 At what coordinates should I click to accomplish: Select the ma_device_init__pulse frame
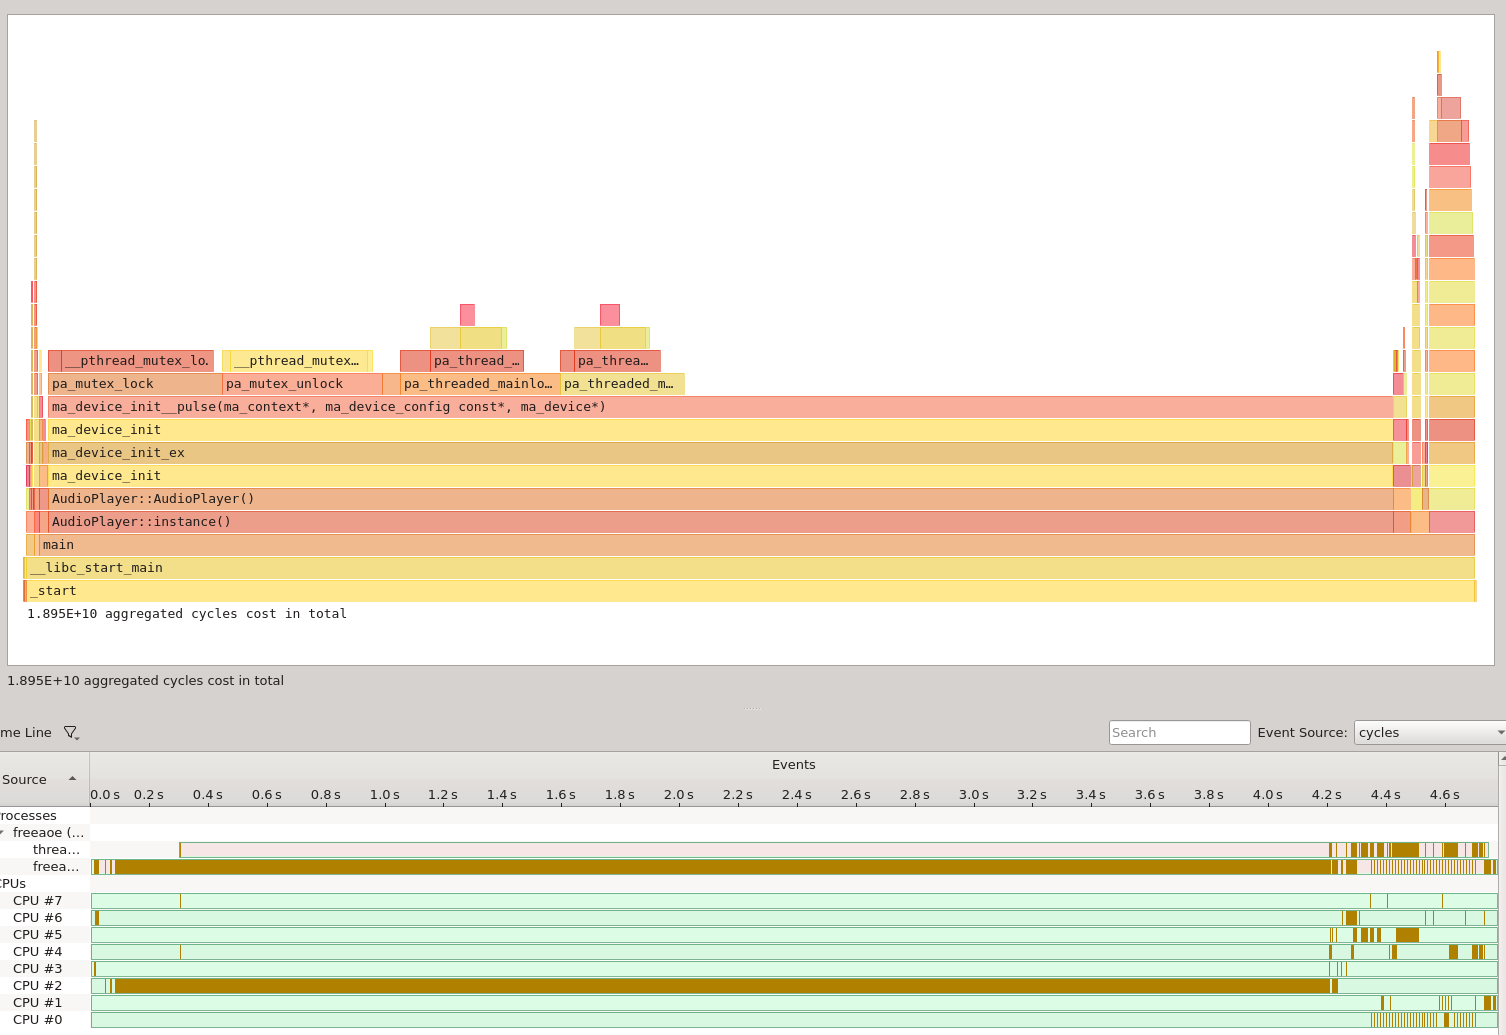(400, 406)
